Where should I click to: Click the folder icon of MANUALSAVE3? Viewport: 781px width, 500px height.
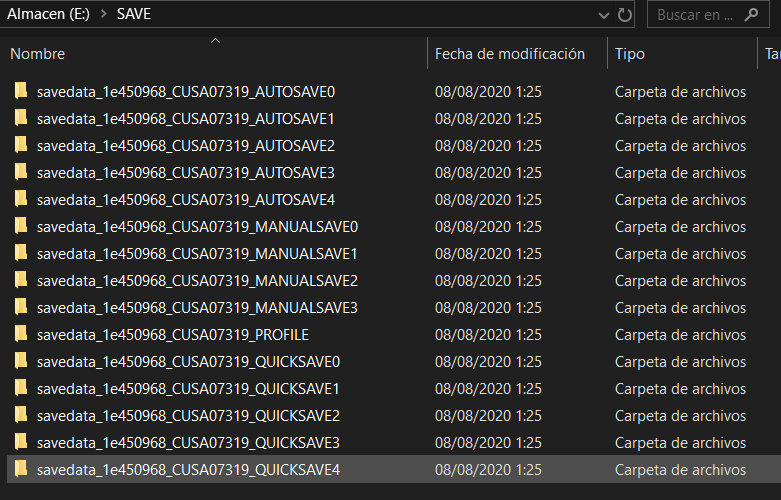[21, 307]
